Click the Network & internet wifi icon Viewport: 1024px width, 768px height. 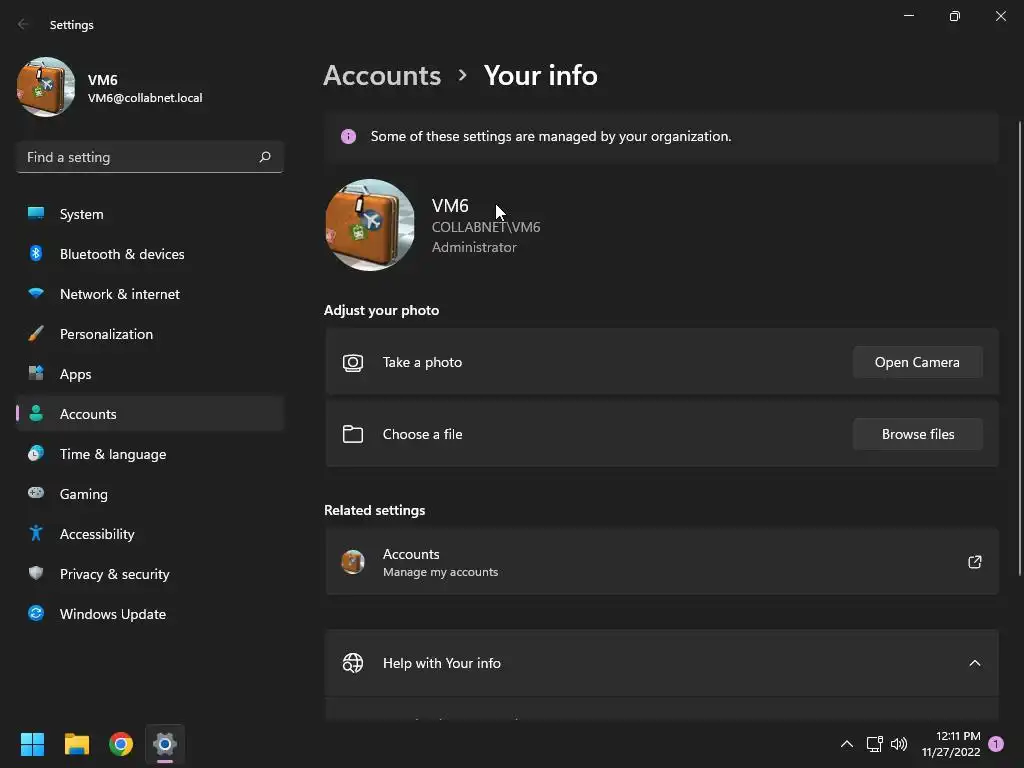[36, 294]
